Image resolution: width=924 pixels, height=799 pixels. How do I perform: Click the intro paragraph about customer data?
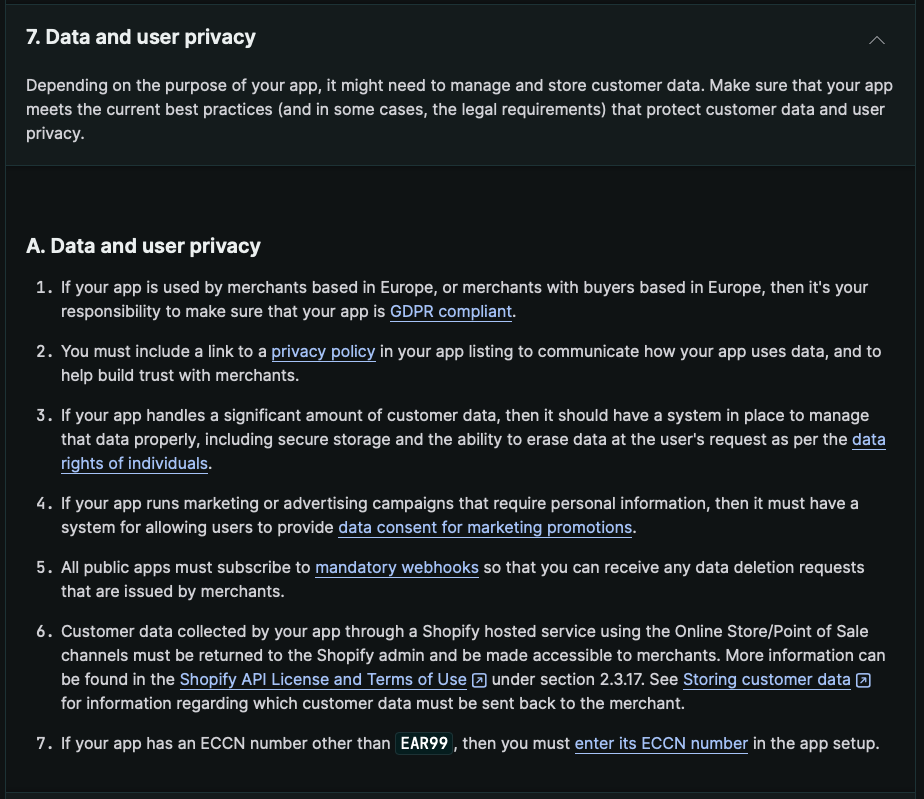pos(455,109)
